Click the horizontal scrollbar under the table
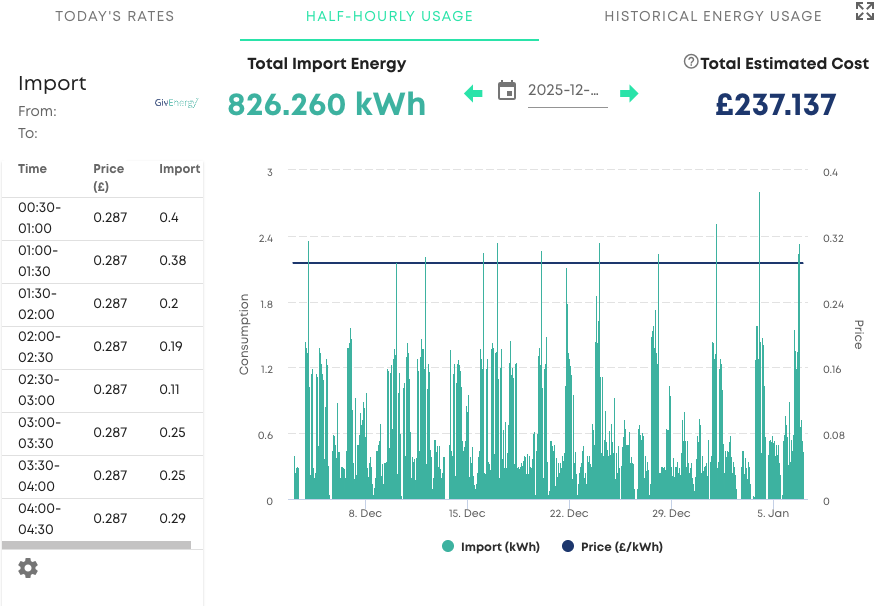 tap(97, 545)
